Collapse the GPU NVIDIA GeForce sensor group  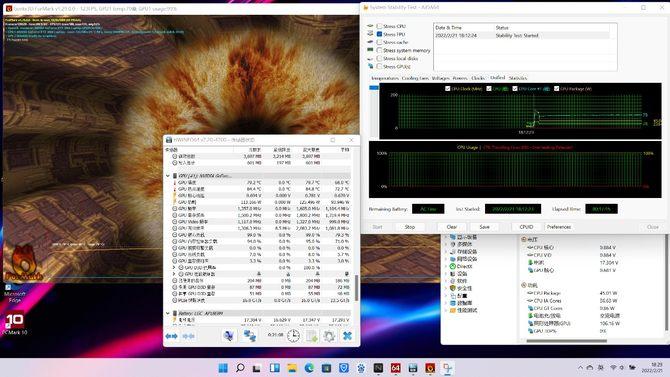pos(168,176)
